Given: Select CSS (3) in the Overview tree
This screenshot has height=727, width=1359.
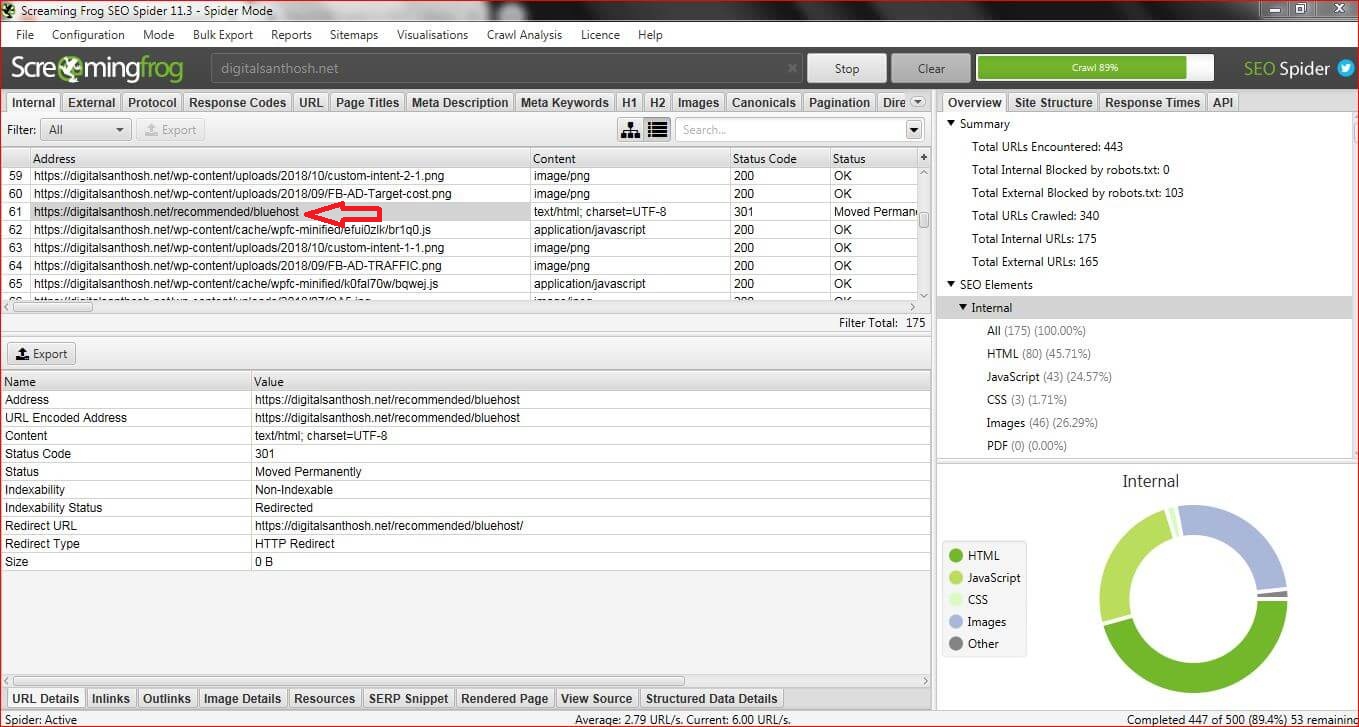Looking at the screenshot, I should (x=1026, y=400).
